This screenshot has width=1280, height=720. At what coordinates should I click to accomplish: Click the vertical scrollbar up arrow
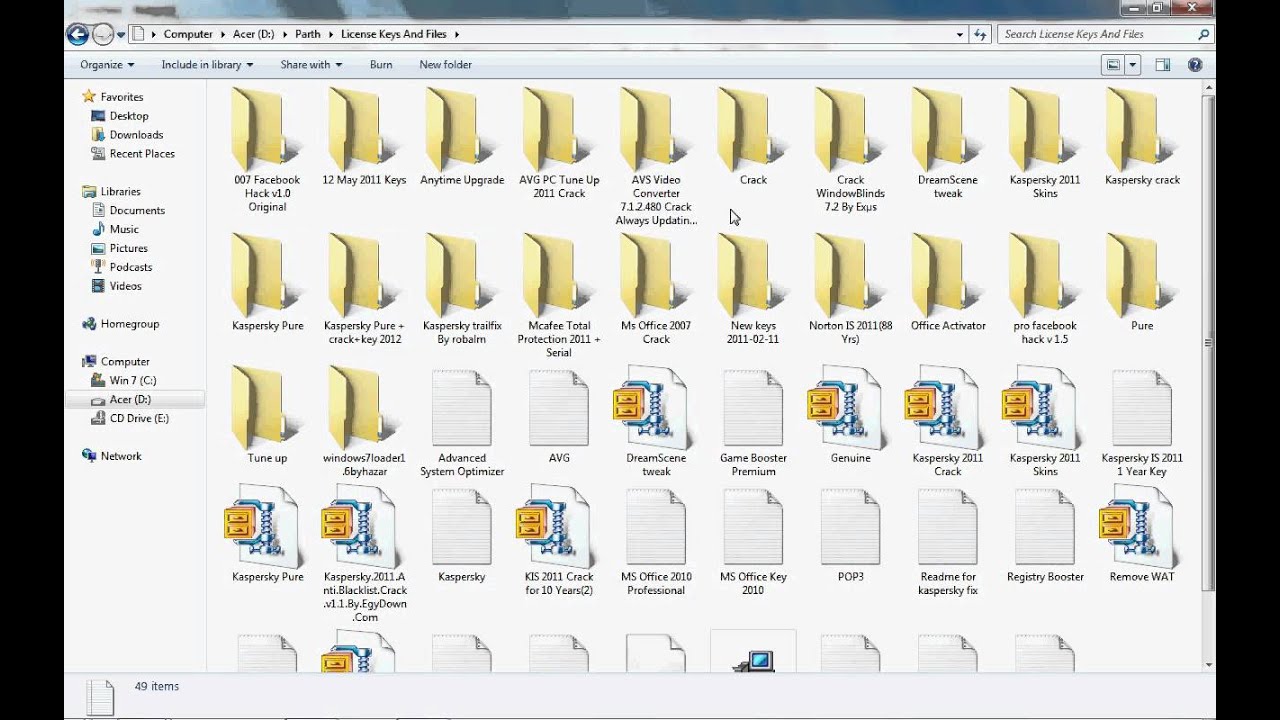[1209, 87]
